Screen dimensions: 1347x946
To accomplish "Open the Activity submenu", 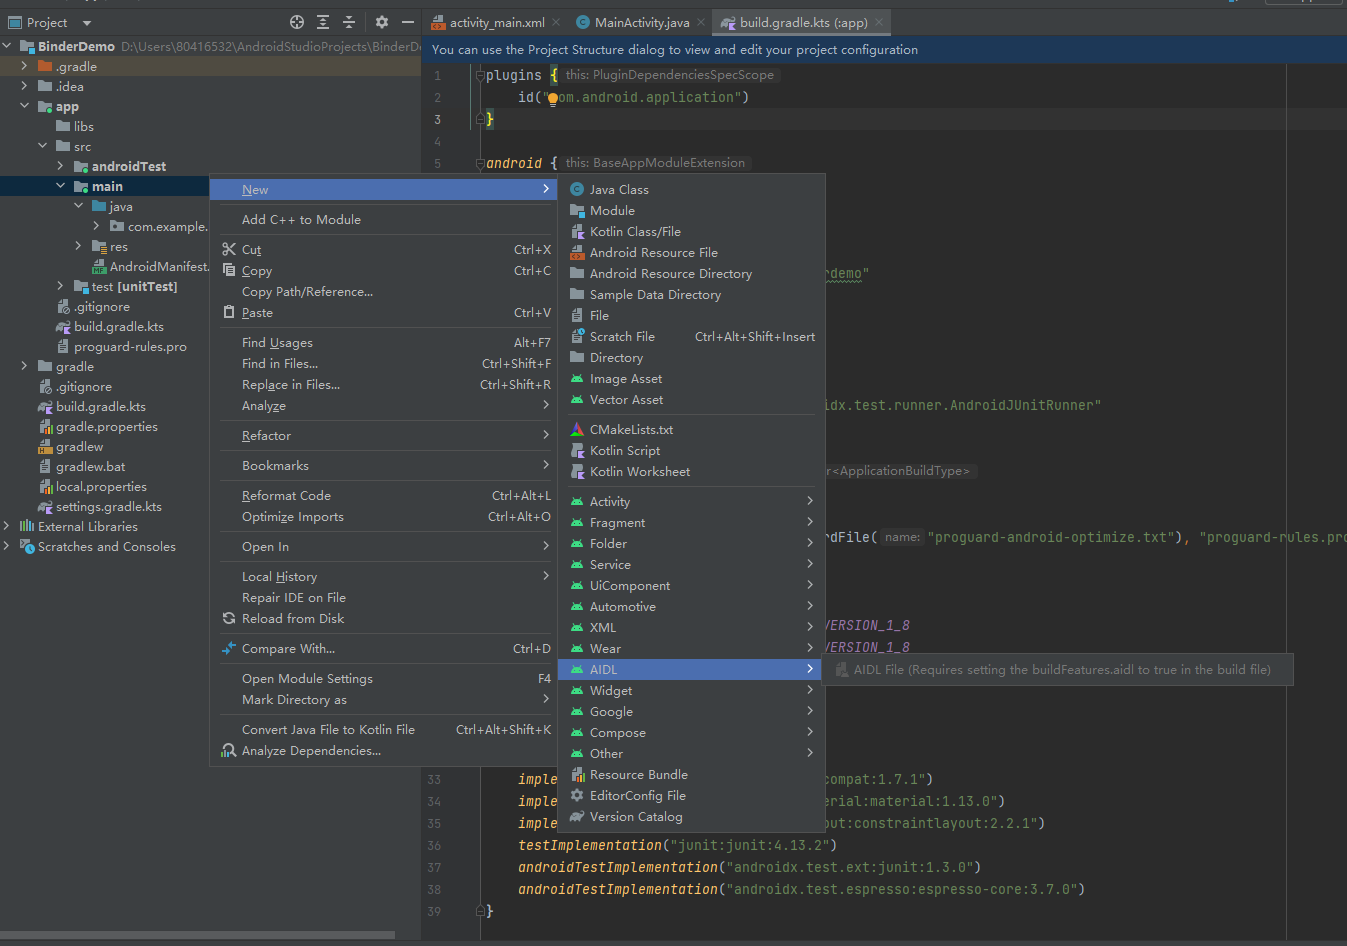I will pos(691,501).
